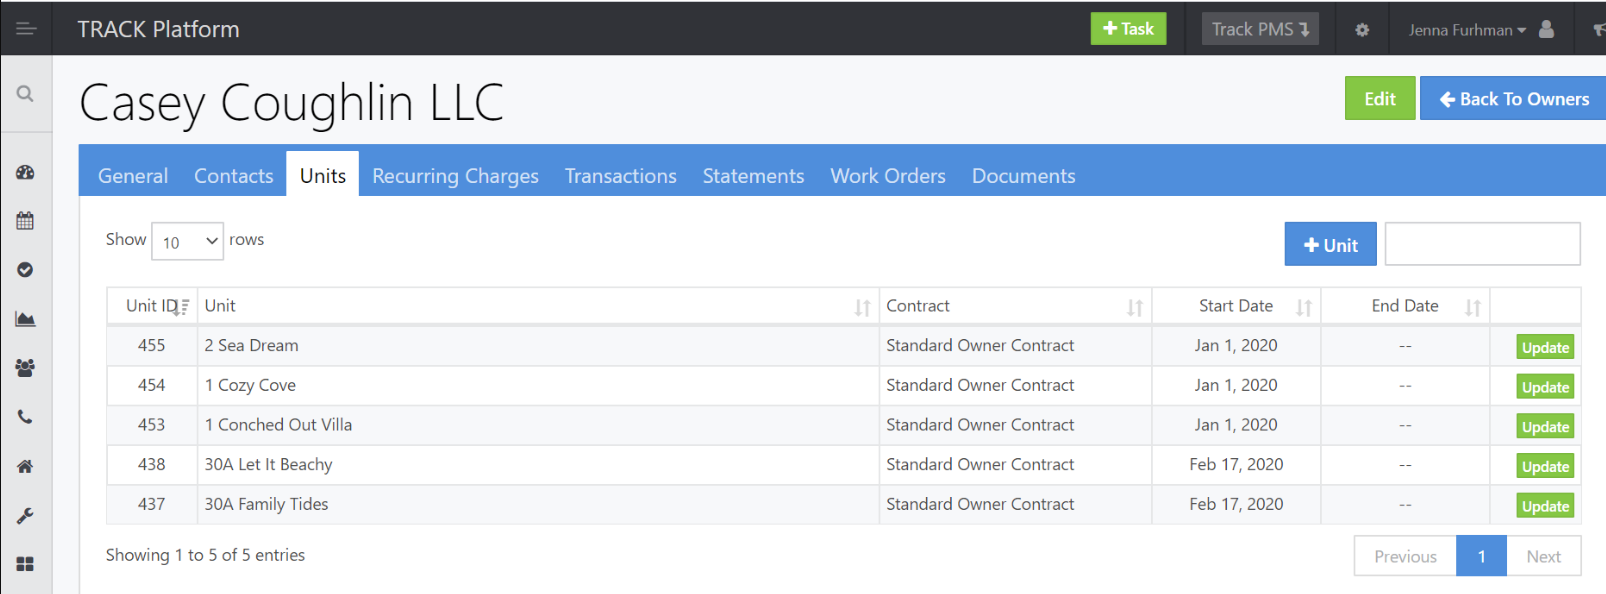Open the people group icon in sidebar

pyautogui.click(x=26, y=368)
